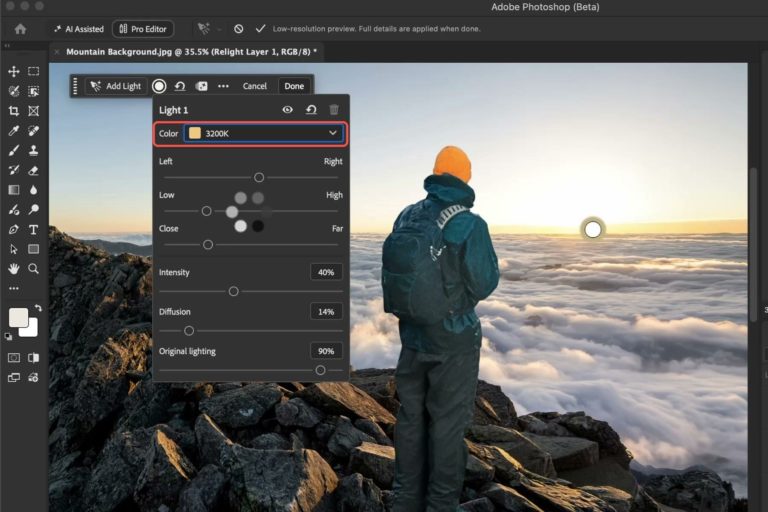Click the Intensity 40% value field
The height and width of the screenshot is (512, 768).
326,272
